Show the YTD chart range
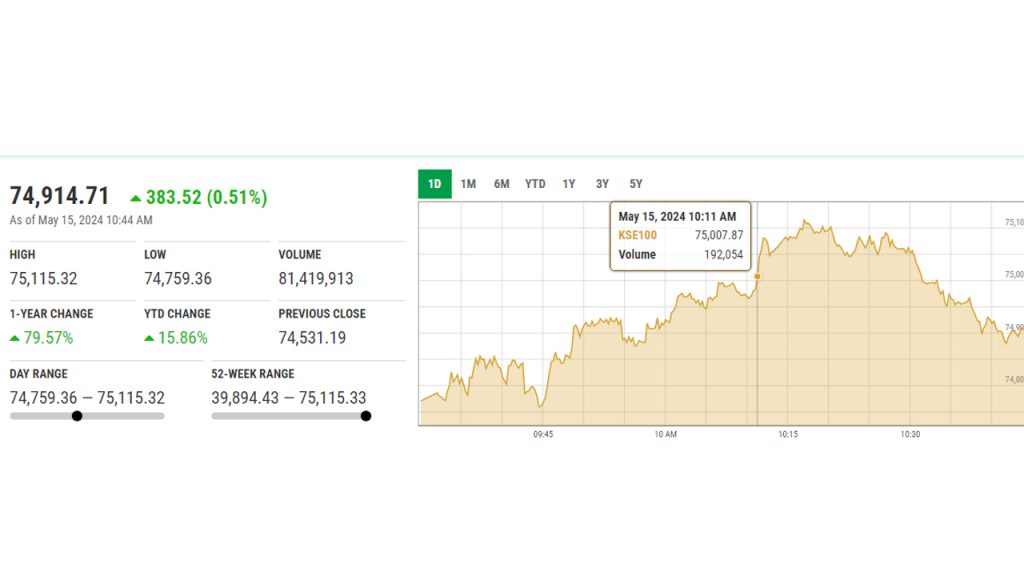The image size is (1024, 576). pos(535,184)
